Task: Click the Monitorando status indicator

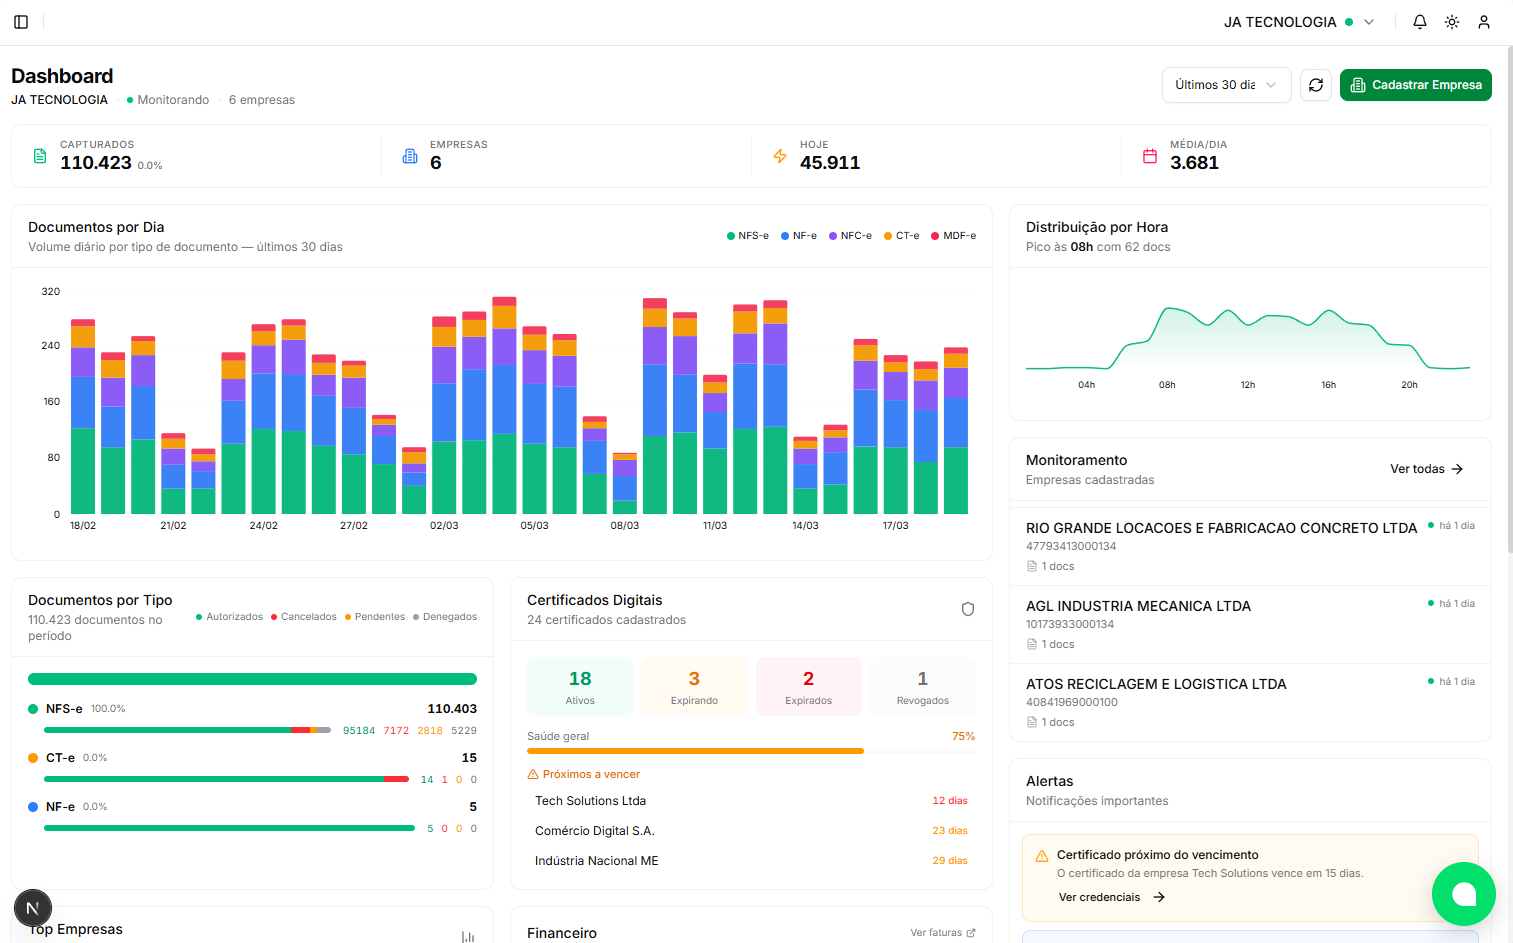Action: point(168,100)
